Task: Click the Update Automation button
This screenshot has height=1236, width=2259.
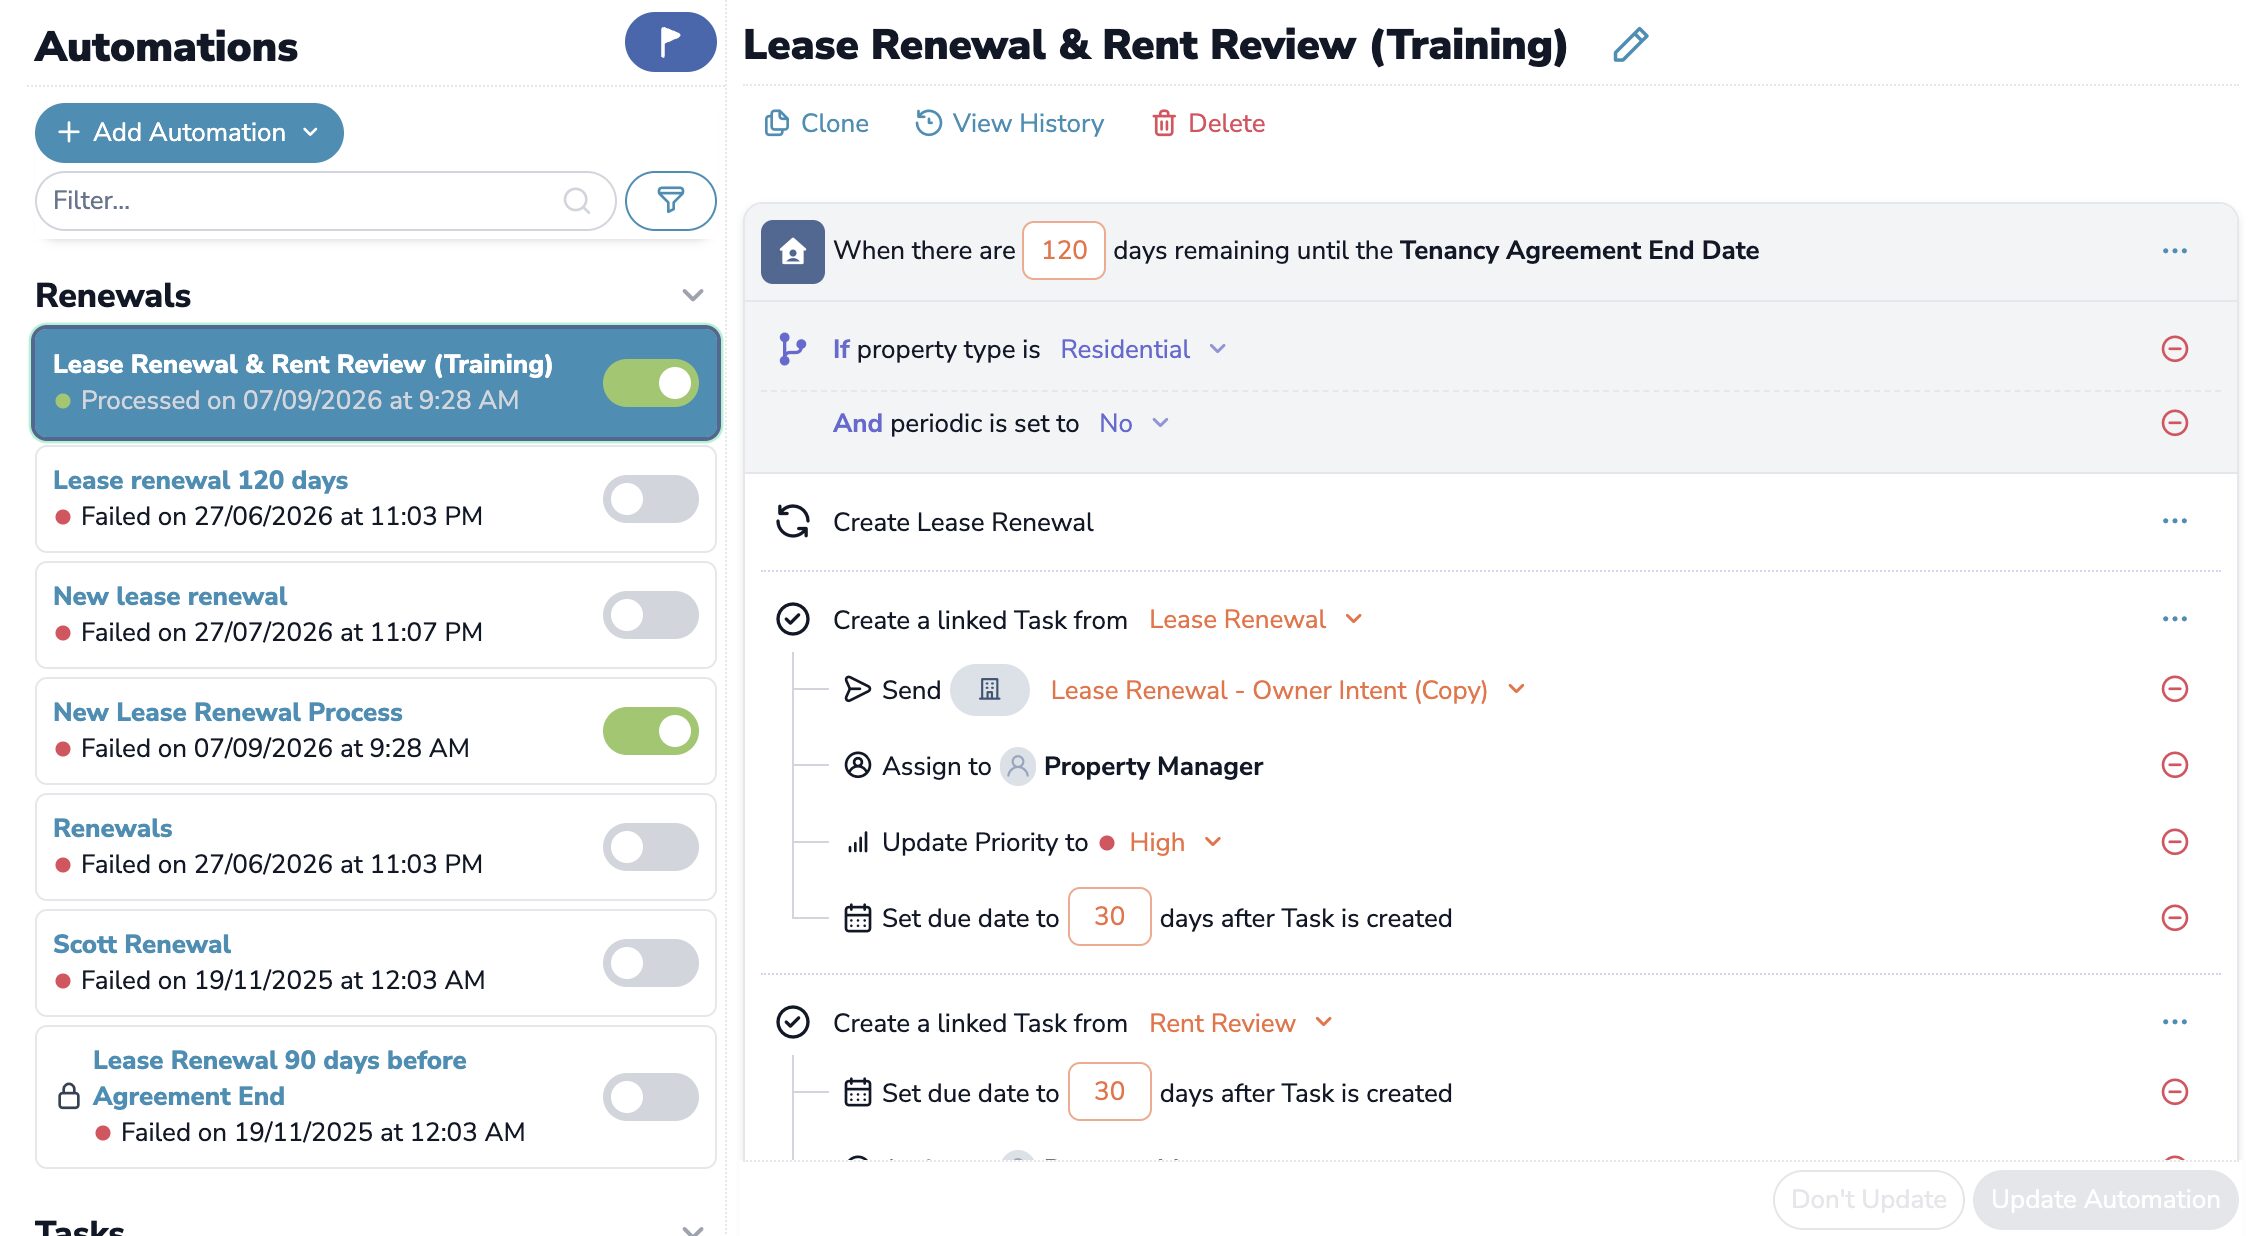Action: 2105,1199
